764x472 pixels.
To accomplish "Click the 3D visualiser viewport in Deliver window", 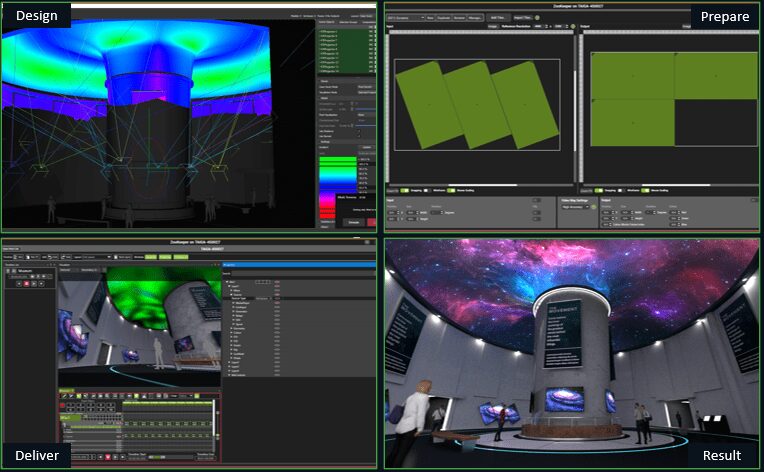I will pos(140,326).
